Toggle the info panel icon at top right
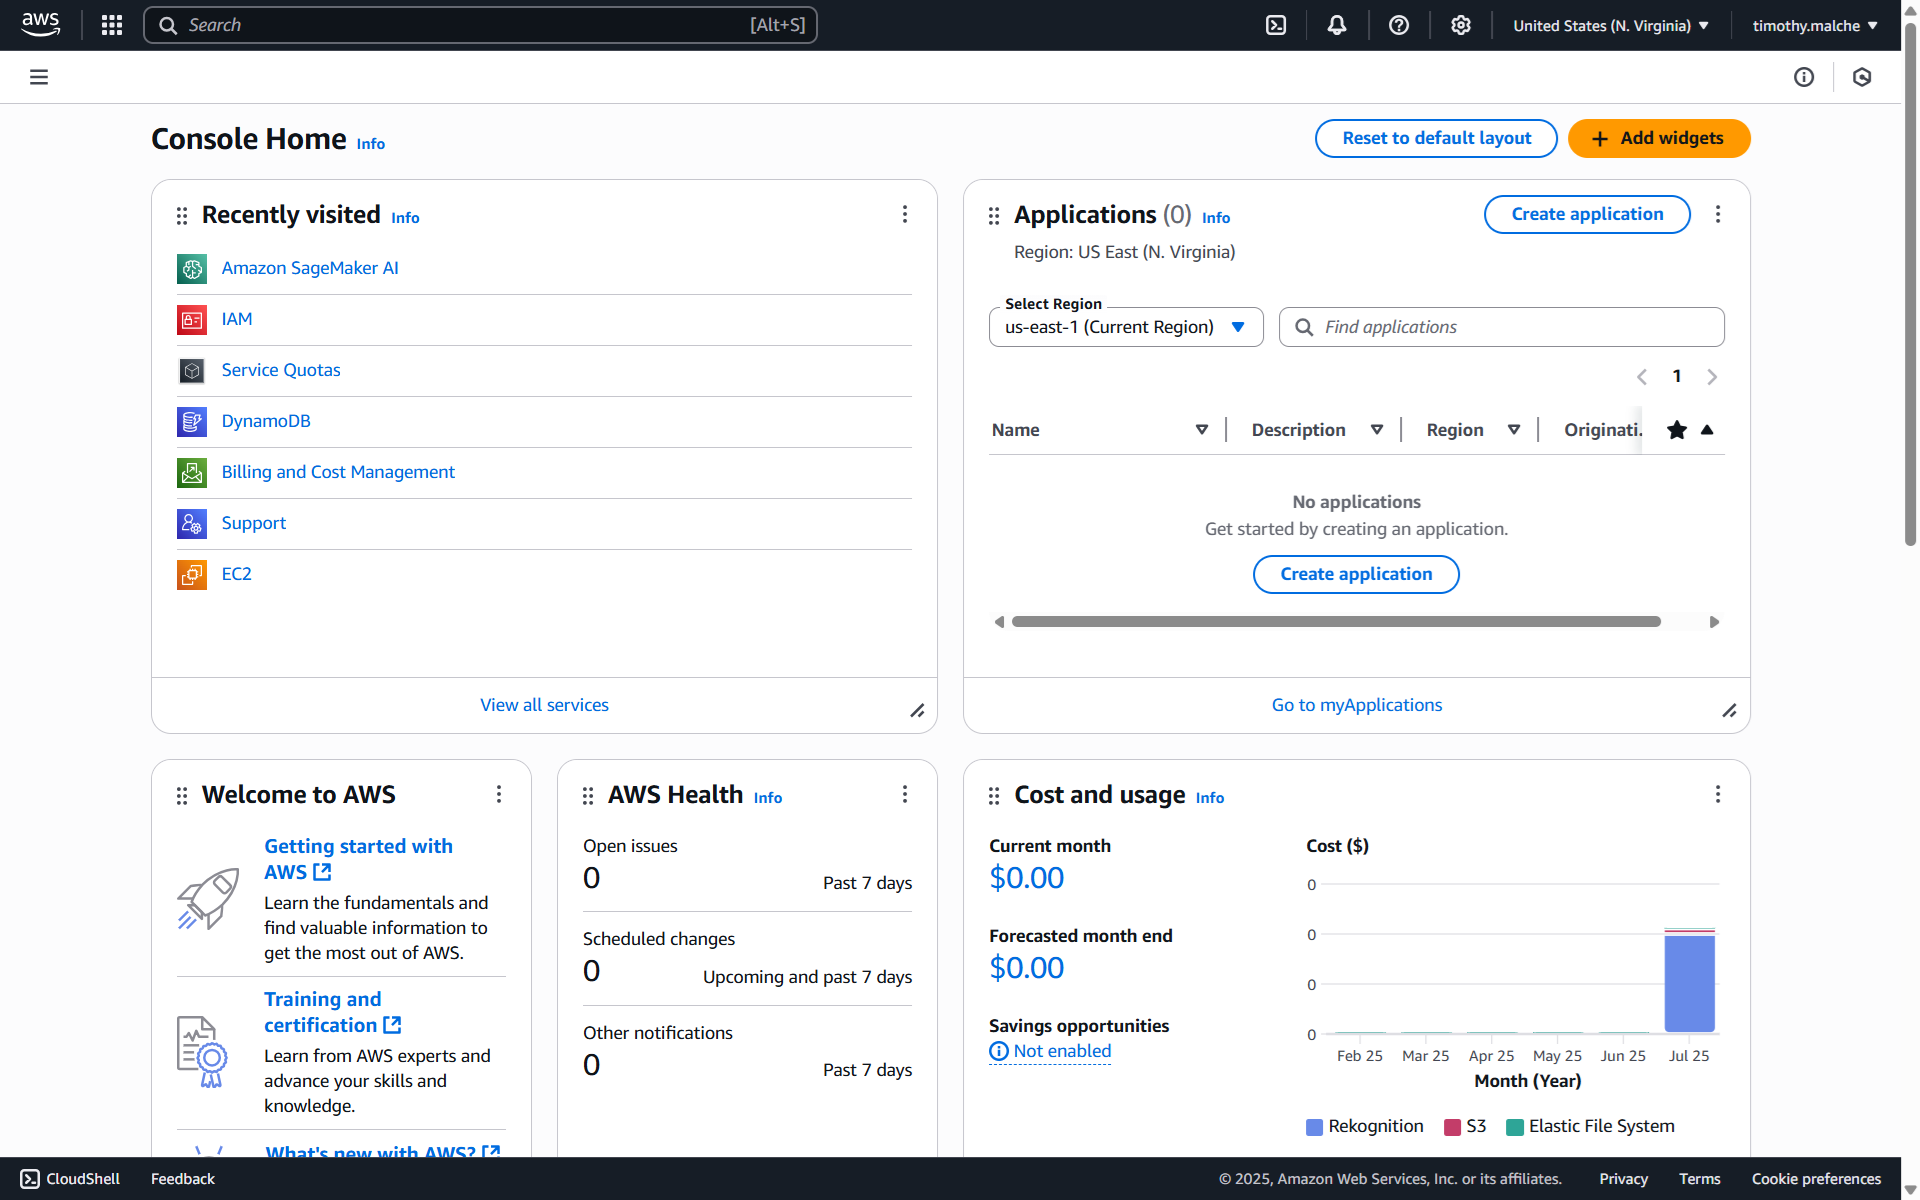Screen dimensions: 1920x1200 click(x=1804, y=77)
